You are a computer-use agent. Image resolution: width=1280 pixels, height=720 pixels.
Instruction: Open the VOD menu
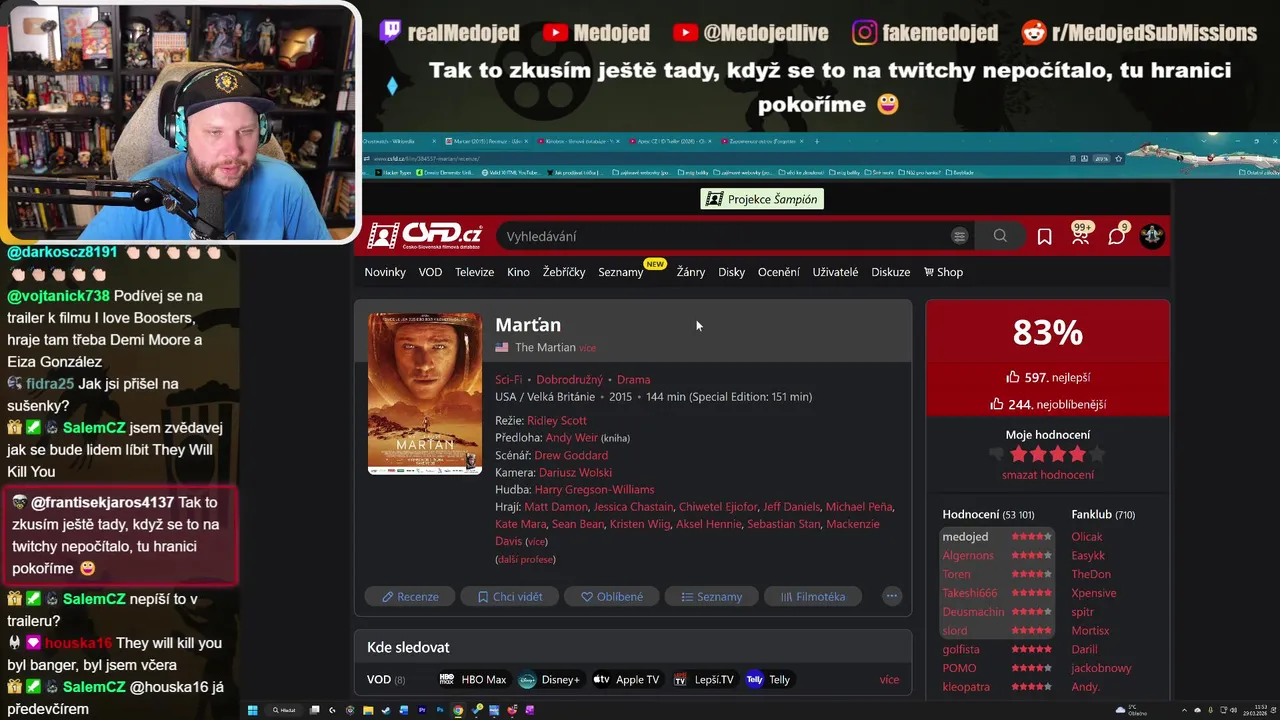point(430,272)
